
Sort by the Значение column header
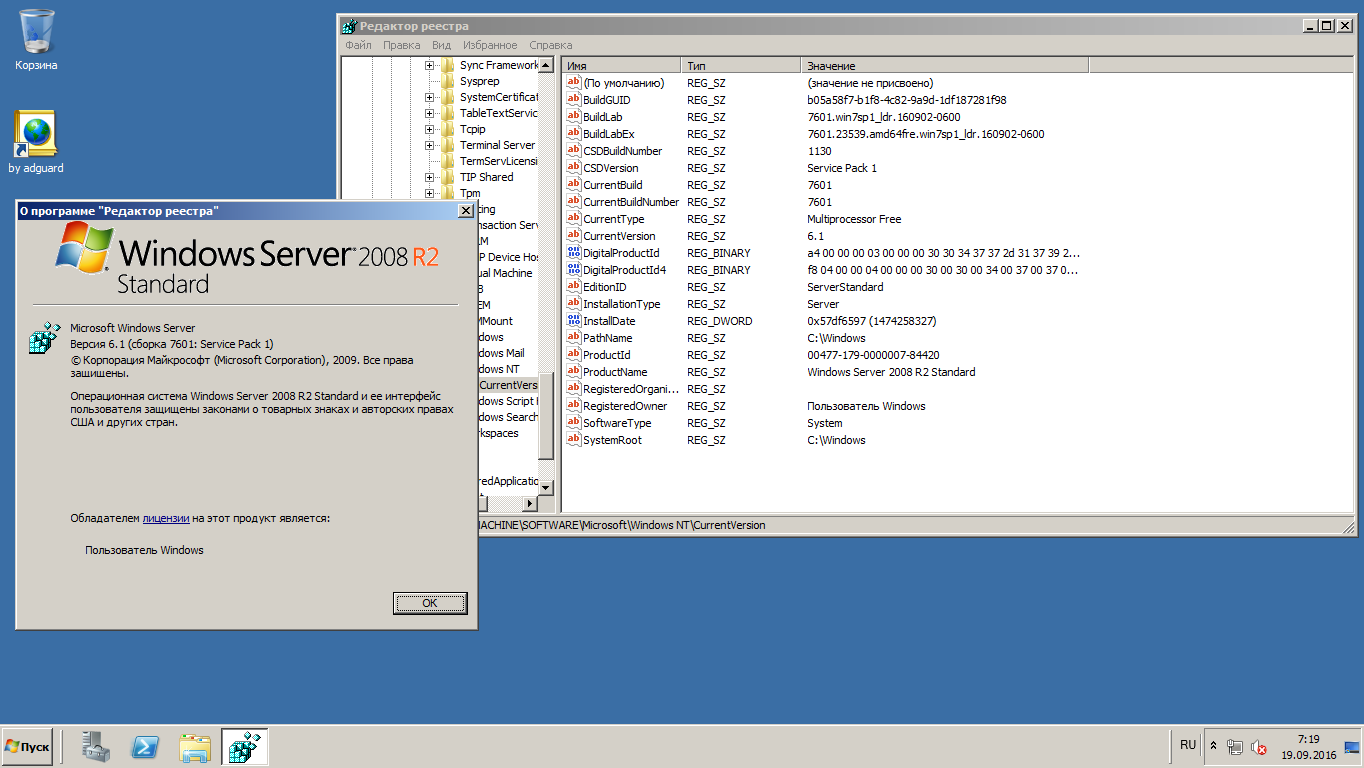(x=945, y=65)
